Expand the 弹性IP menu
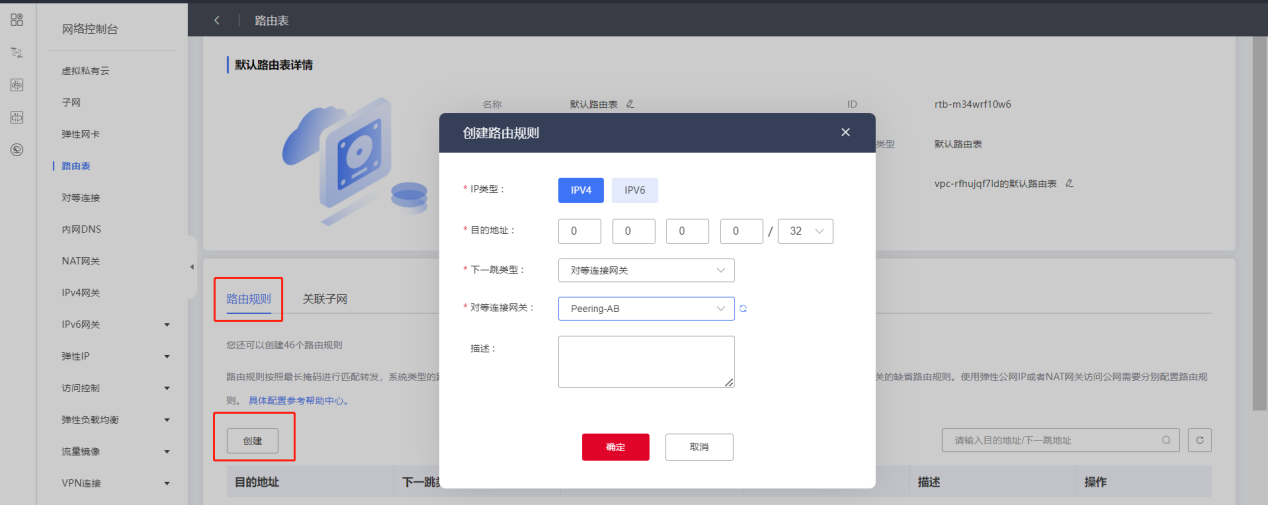Screen dimensions: 1268x505 coord(167,356)
